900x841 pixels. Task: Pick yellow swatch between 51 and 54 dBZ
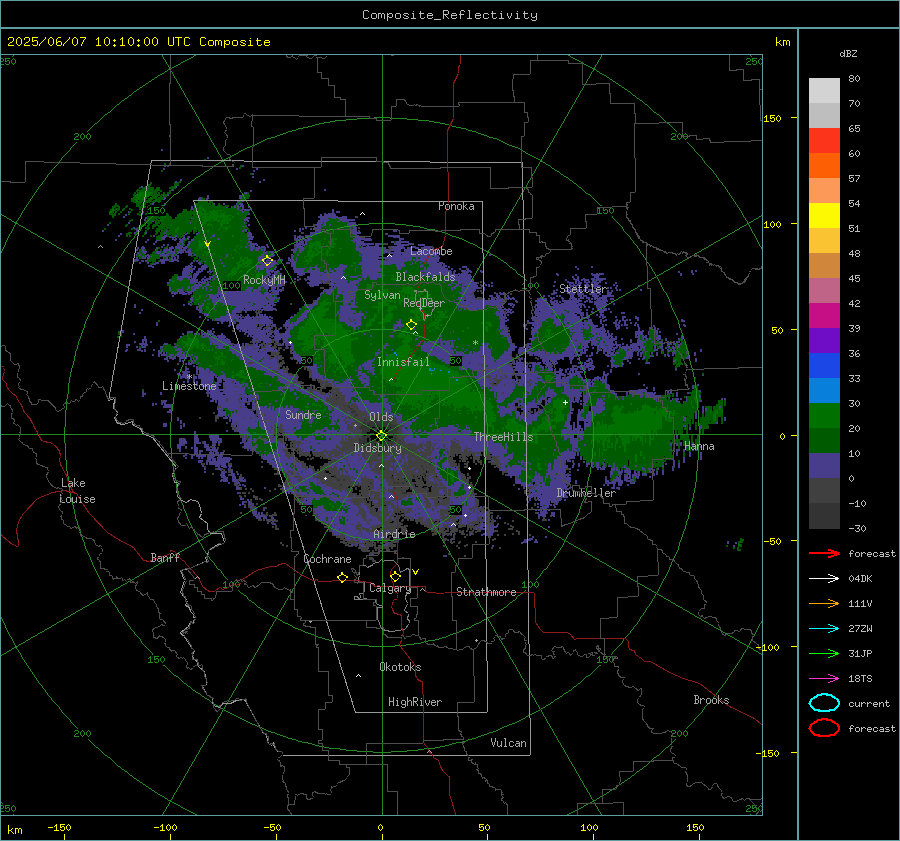(824, 216)
